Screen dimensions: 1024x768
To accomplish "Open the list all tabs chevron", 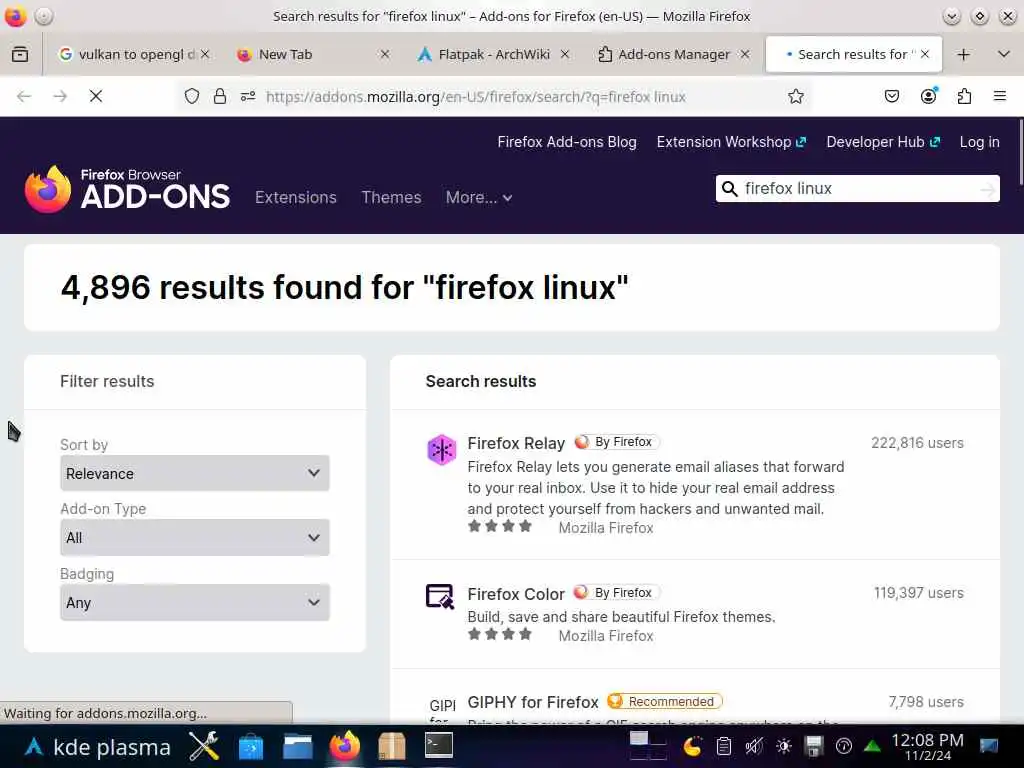I will coord(1004,54).
